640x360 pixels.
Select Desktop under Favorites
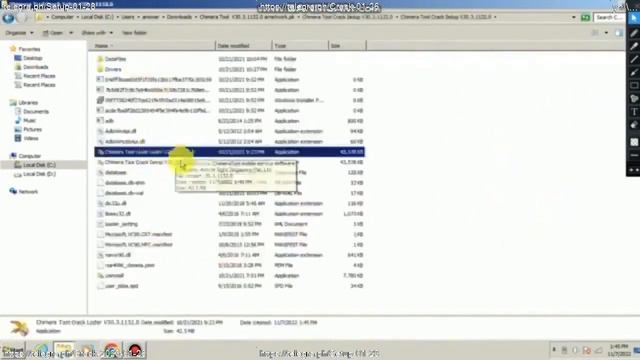(x=33, y=58)
